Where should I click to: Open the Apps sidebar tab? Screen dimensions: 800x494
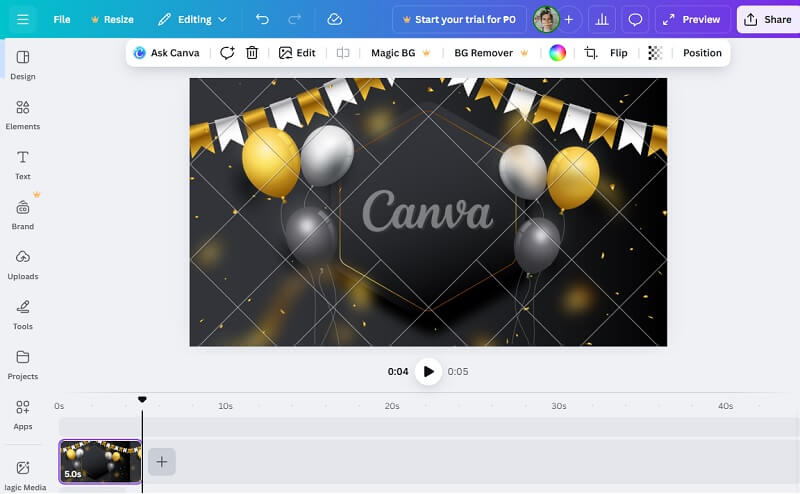(23, 415)
